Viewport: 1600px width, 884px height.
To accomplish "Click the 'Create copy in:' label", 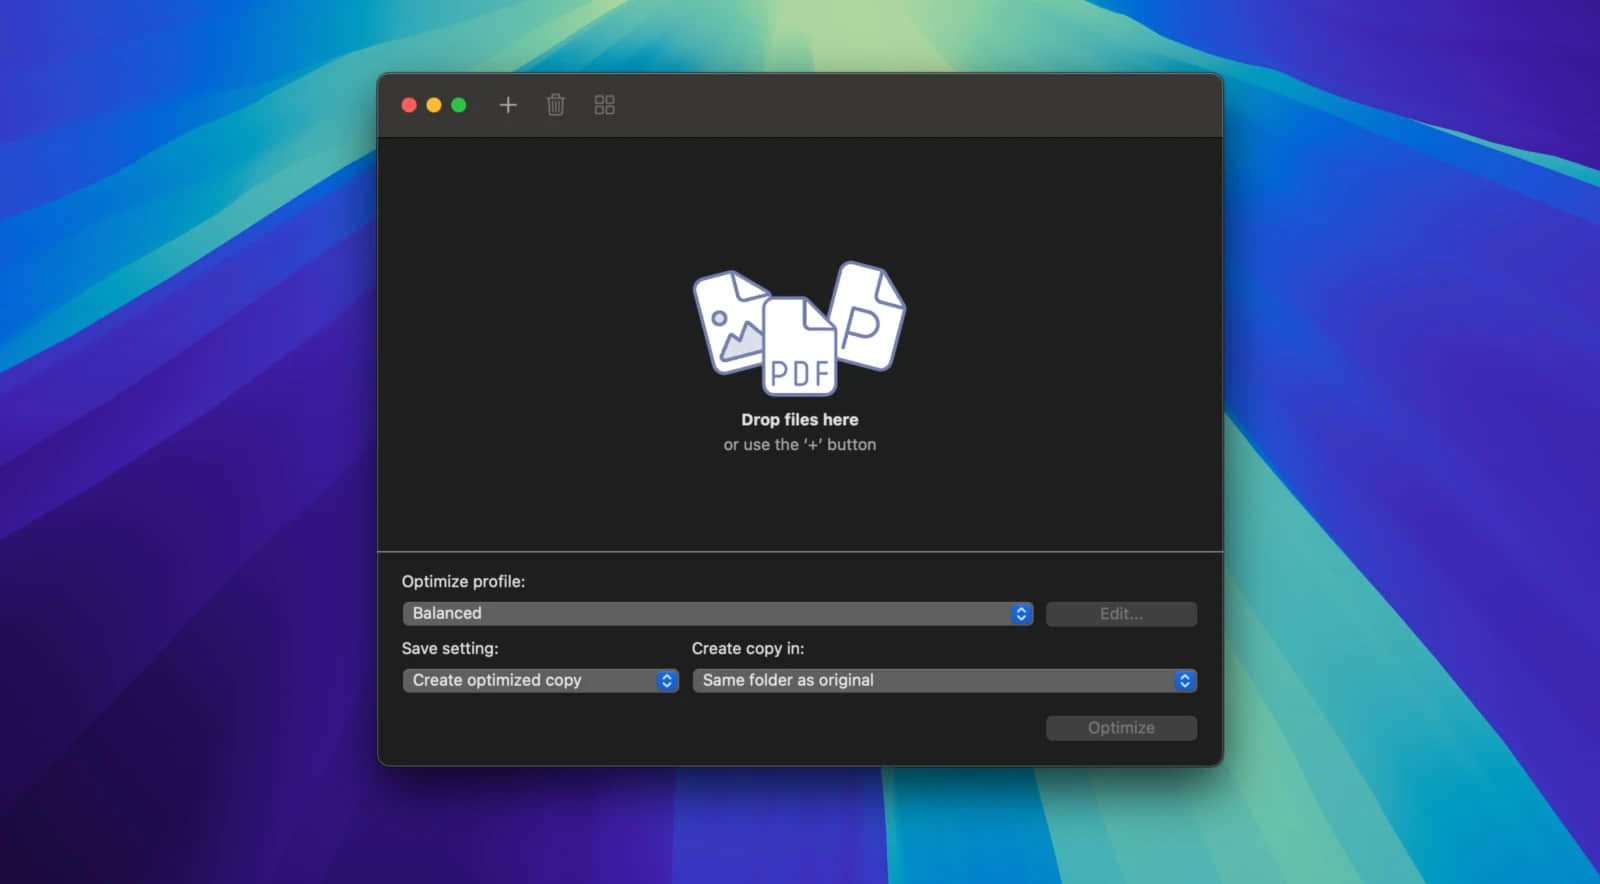I will pyautogui.click(x=748, y=649).
